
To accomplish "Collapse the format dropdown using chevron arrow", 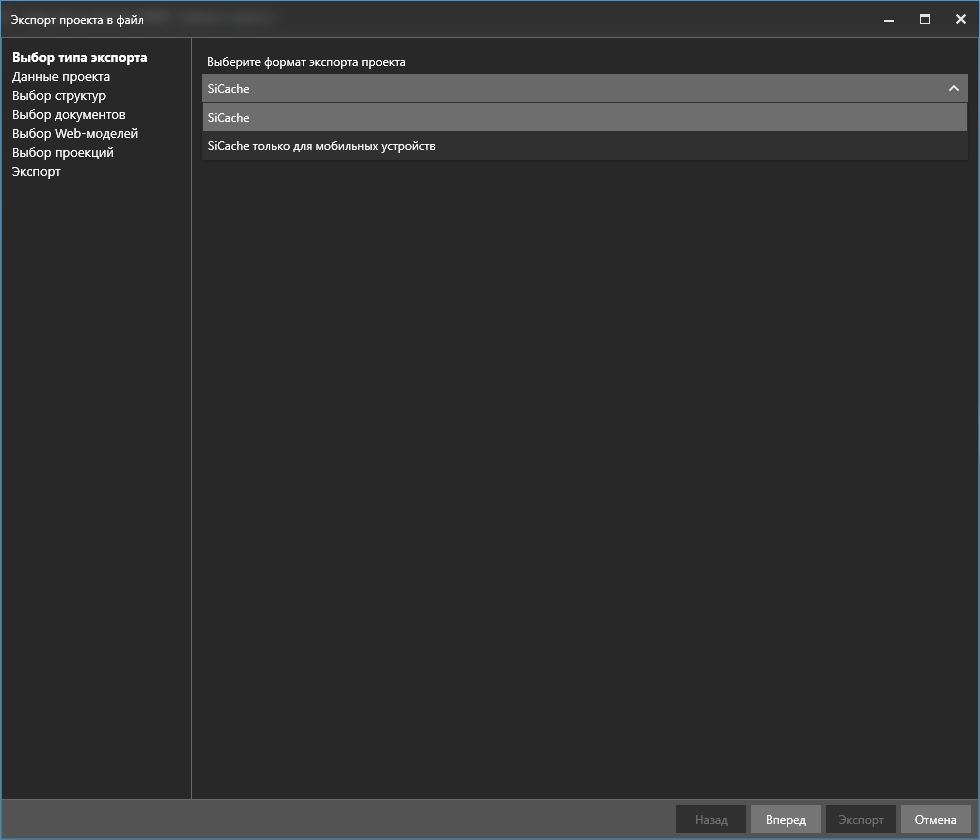I will [953, 89].
